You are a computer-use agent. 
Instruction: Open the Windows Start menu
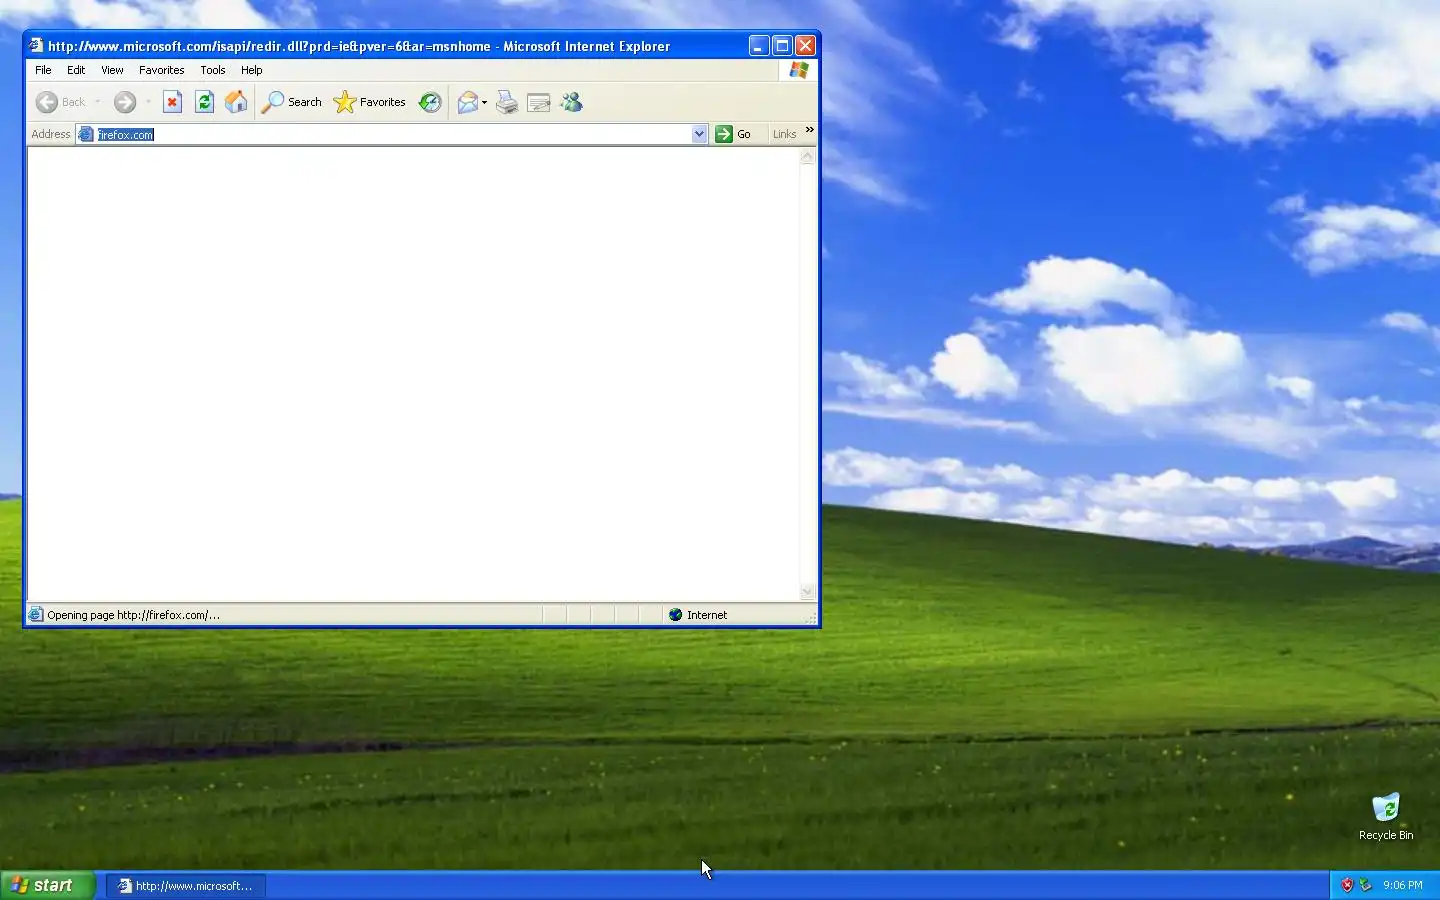48,885
